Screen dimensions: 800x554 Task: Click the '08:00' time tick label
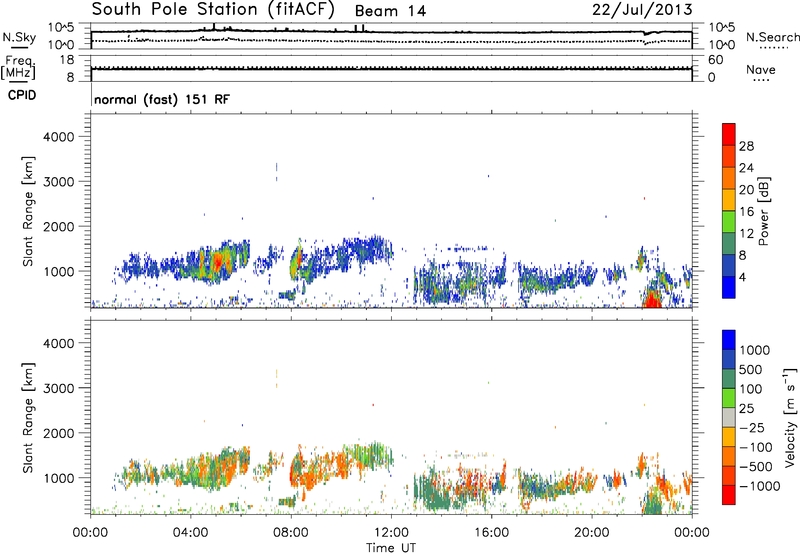click(x=291, y=533)
